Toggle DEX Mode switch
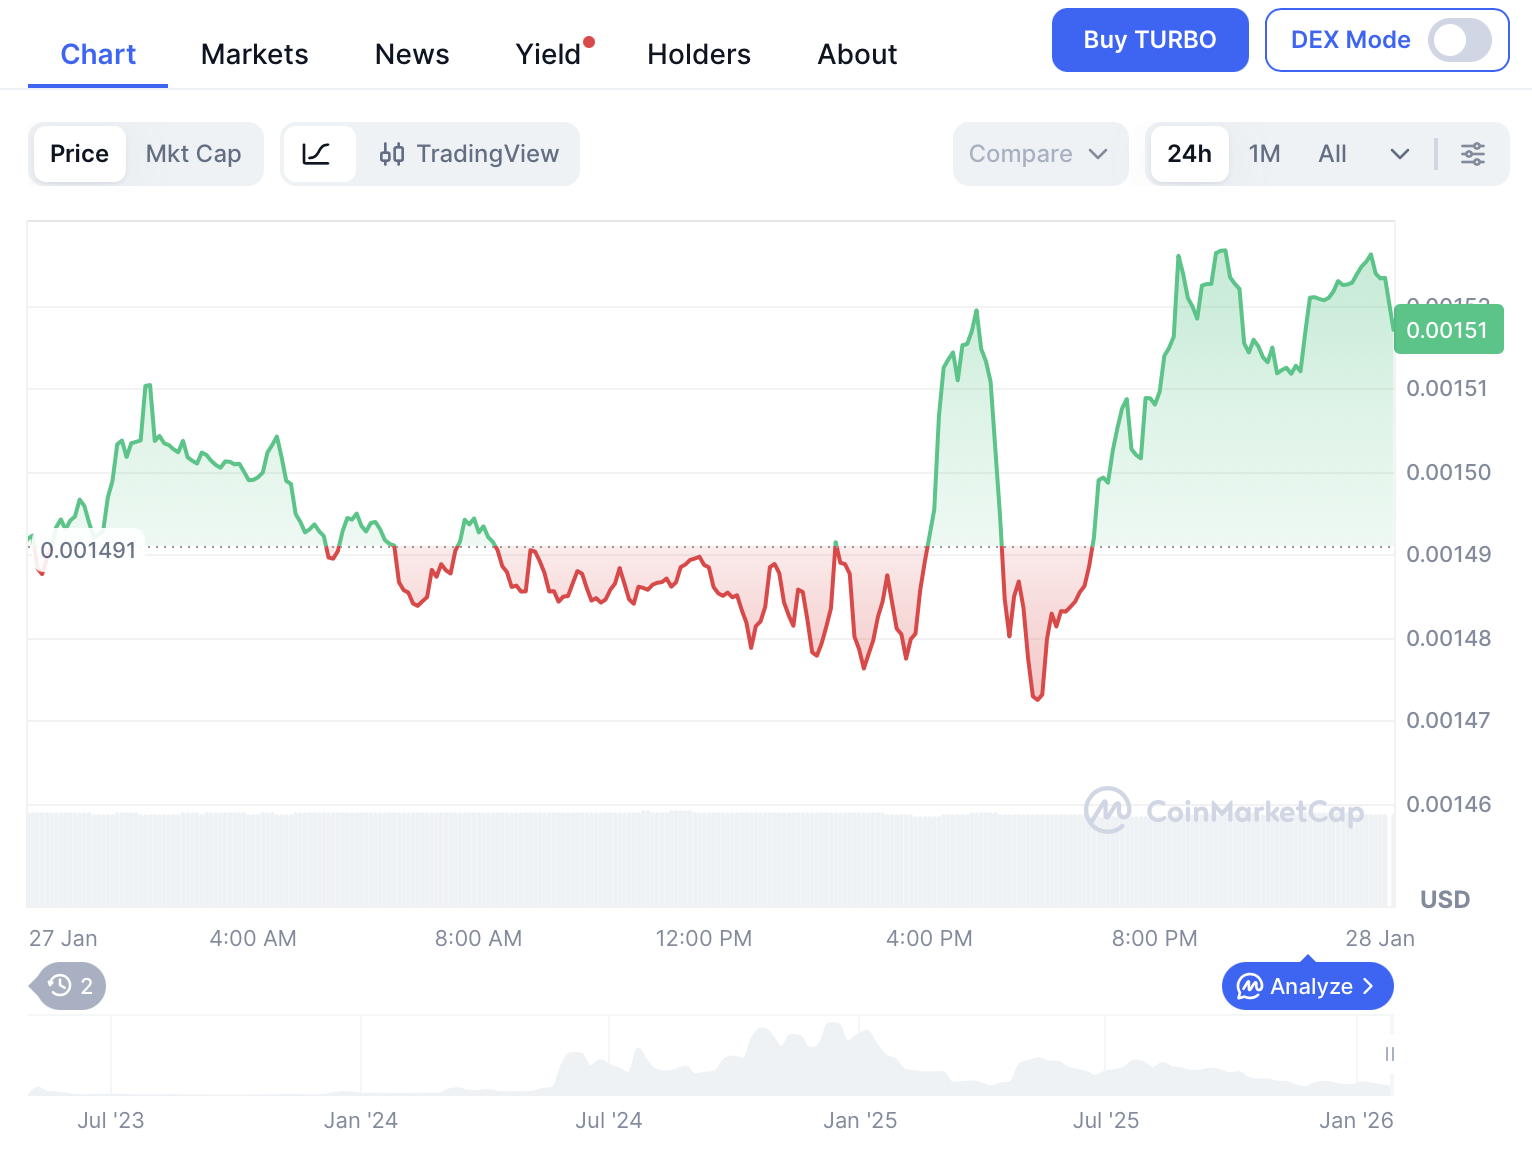Viewport: 1532px width, 1154px height. pyautogui.click(x=1459, y=40)
